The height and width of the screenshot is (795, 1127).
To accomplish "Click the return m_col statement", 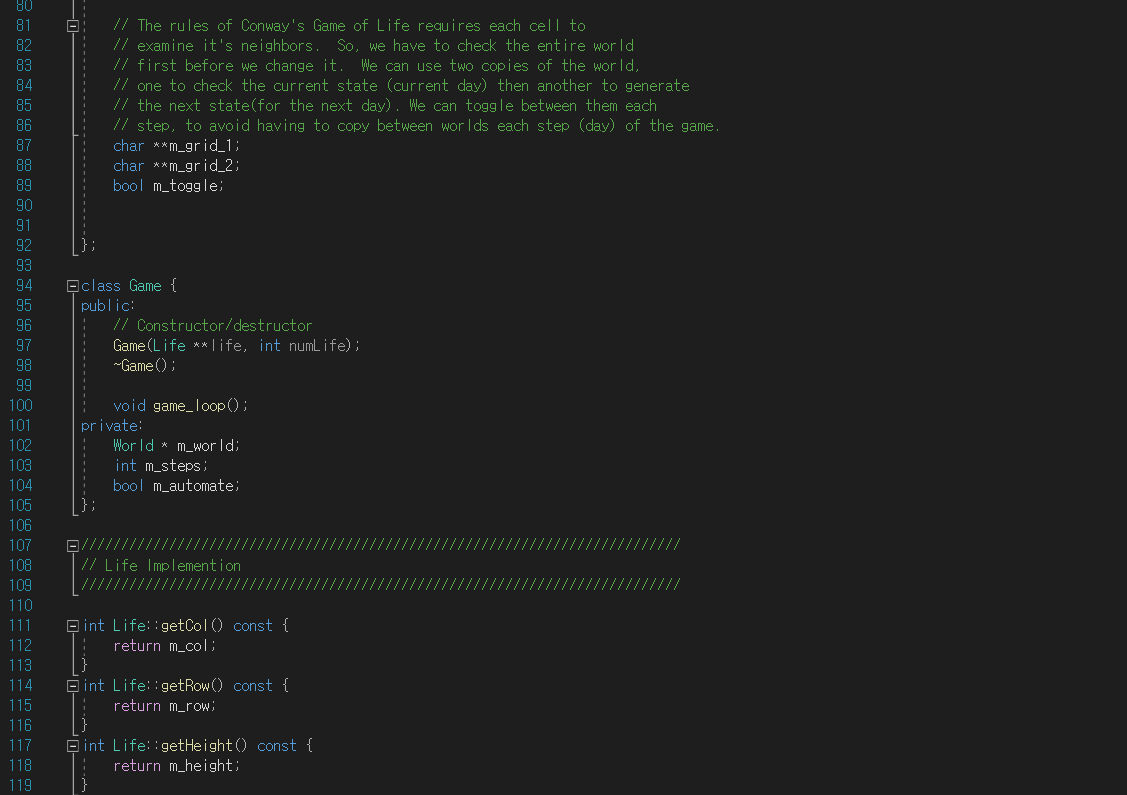I will [165, 645].
